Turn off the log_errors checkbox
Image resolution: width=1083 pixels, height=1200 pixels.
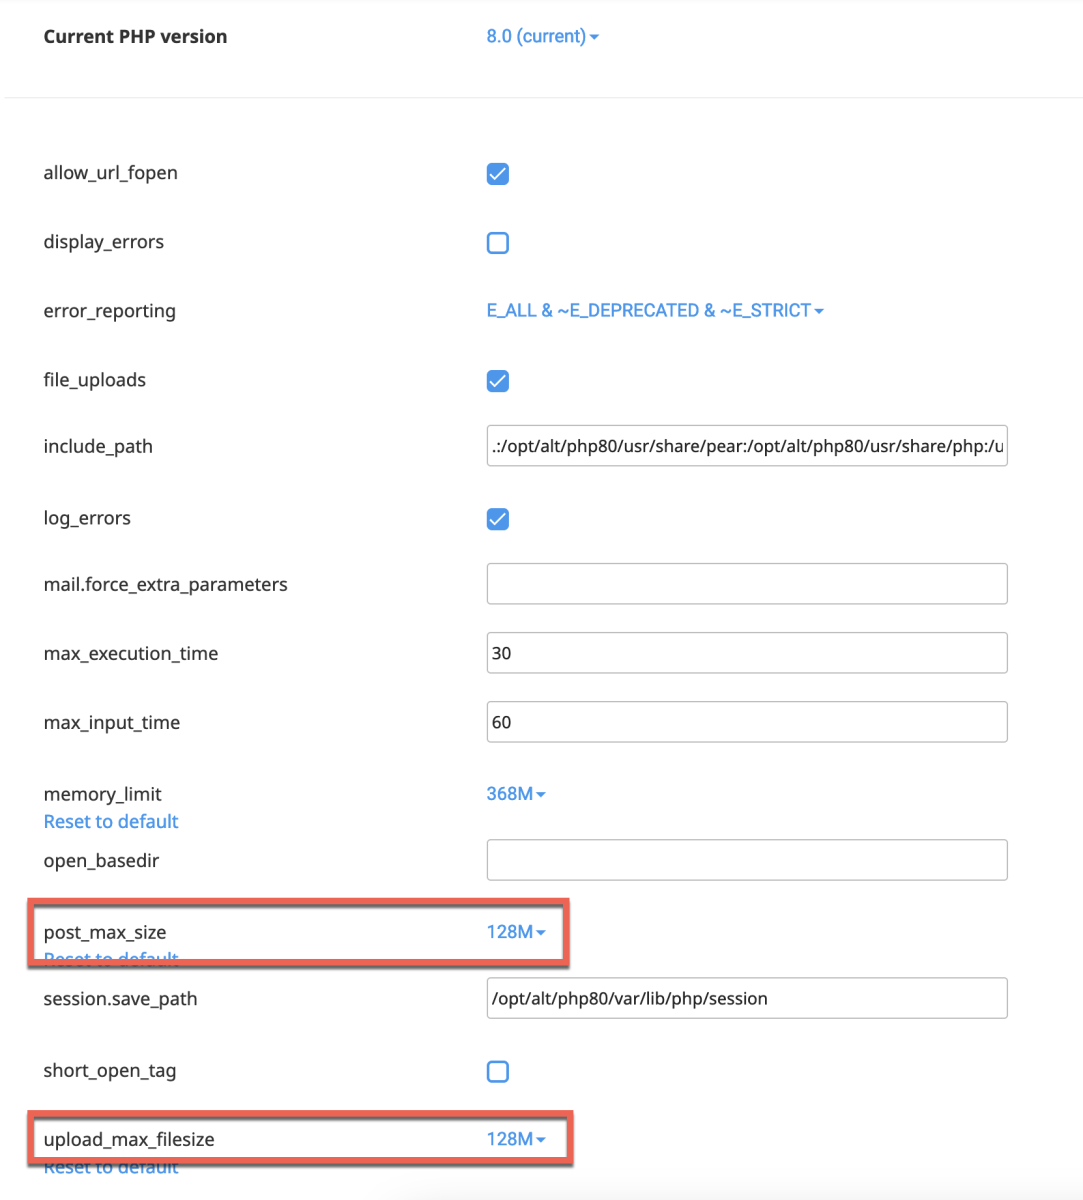point(497,519)
